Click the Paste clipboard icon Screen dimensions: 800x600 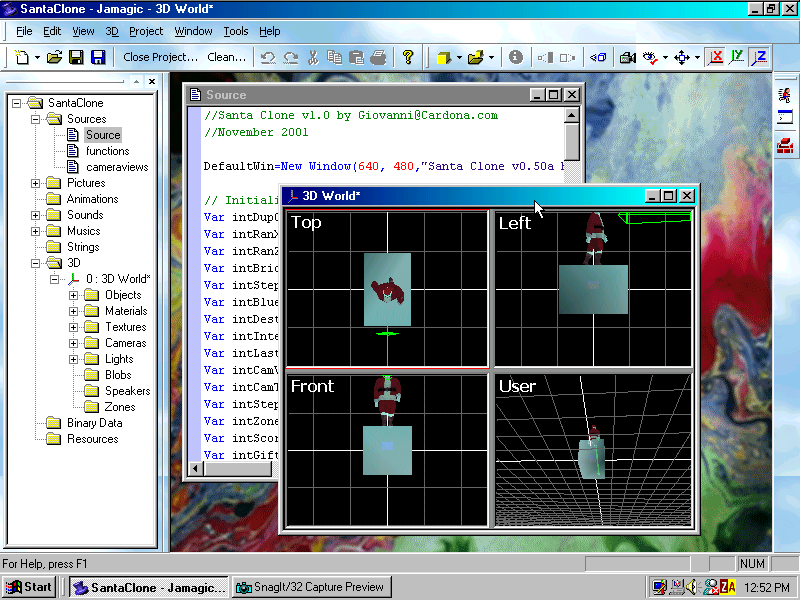tap(357, 58)
